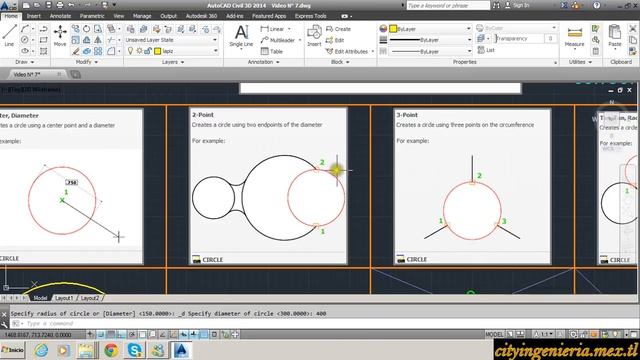The width and height of the screenshot is (640, 360).
Task: Toggle freeze sun icon for lapiz layer
Action: (x=139, y=51)
